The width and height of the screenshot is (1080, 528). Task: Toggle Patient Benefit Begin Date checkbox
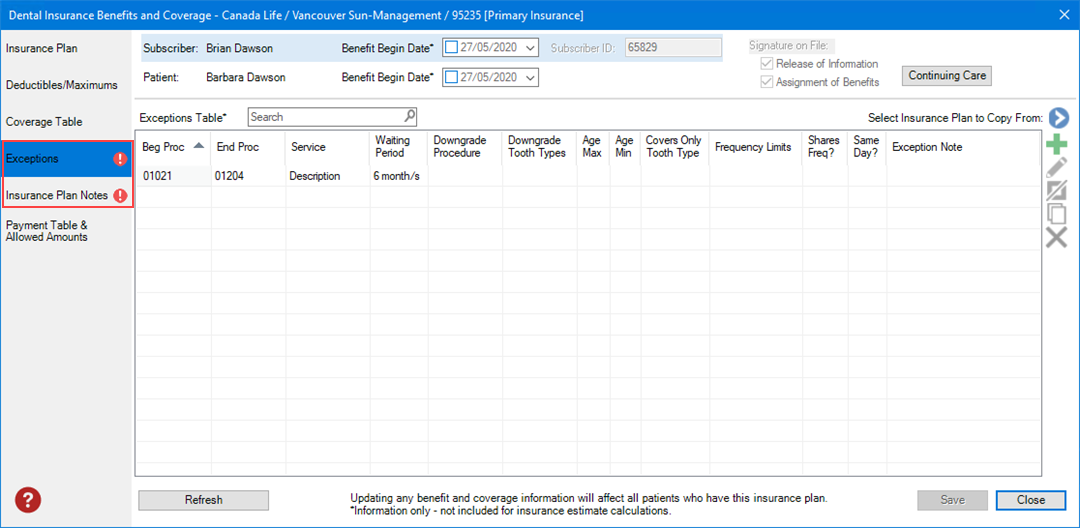tap(451, 77)
